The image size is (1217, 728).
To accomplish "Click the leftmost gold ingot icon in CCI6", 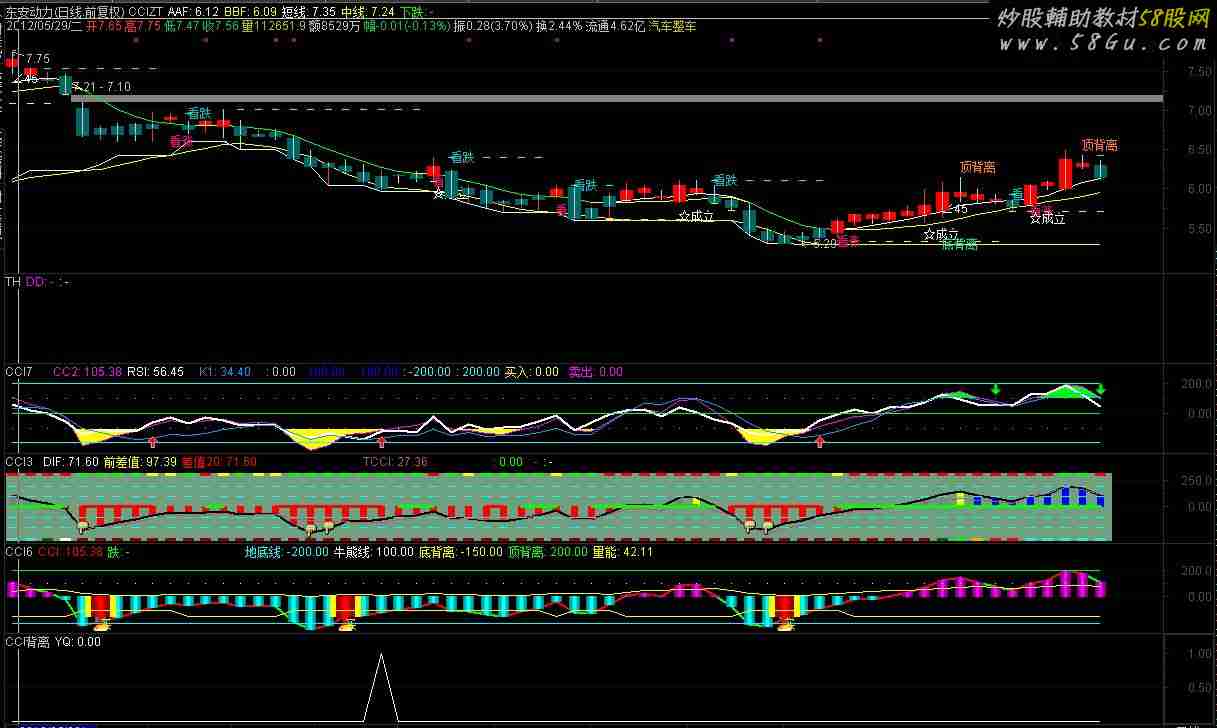I will [x=101, y=626].
